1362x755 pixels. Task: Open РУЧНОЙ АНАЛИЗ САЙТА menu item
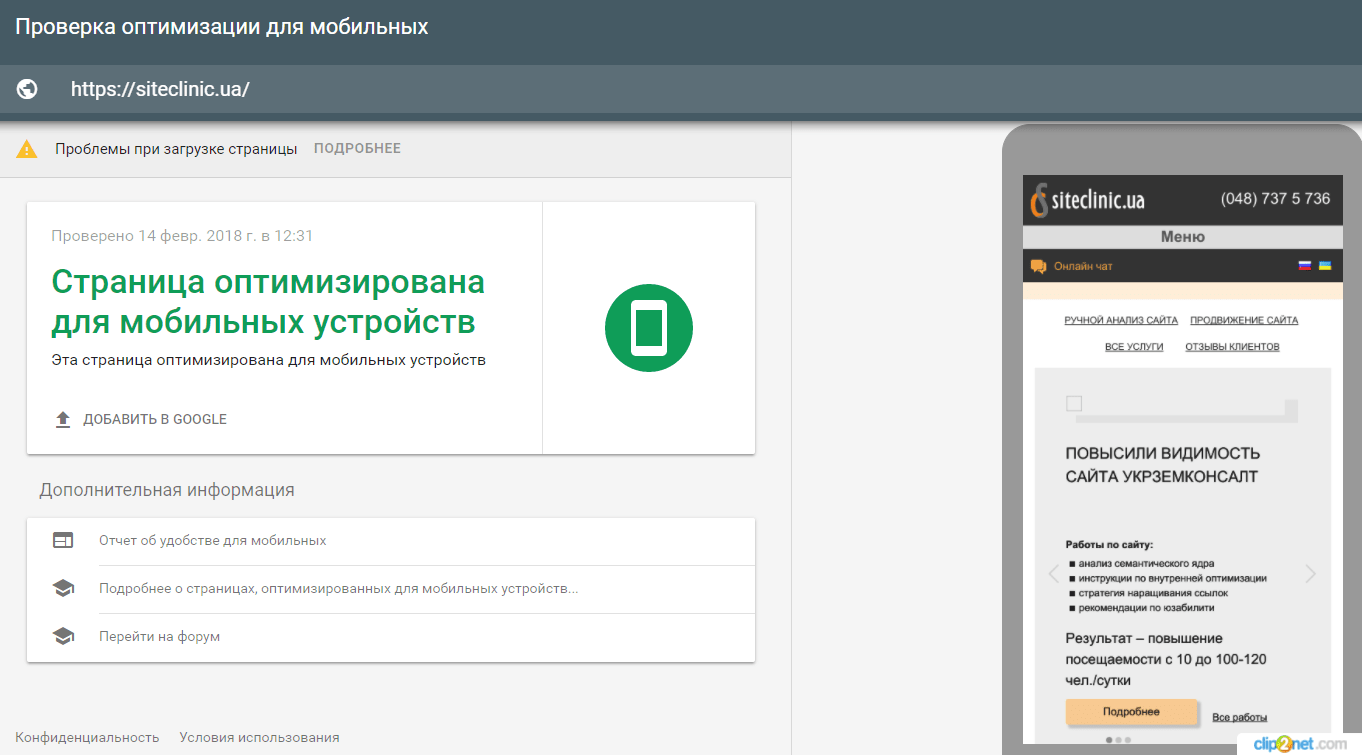pyautogui.click(x=1120, y=320)
